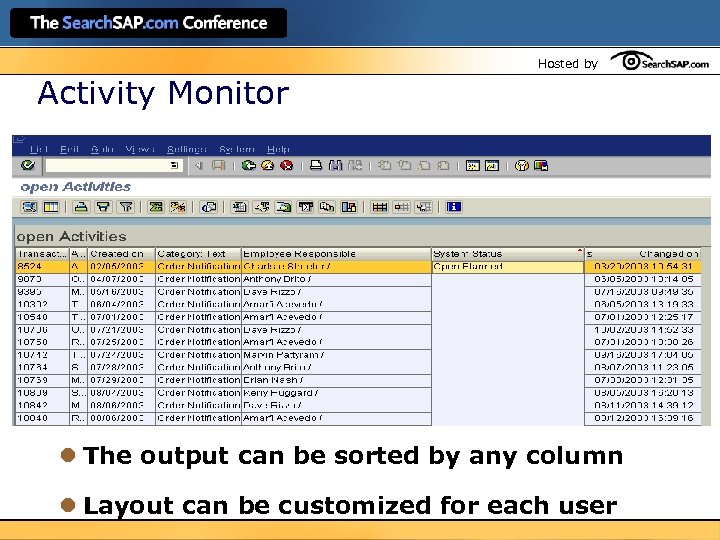
Task: Click the Employee Responsible column header
Action: pos(337,254)
